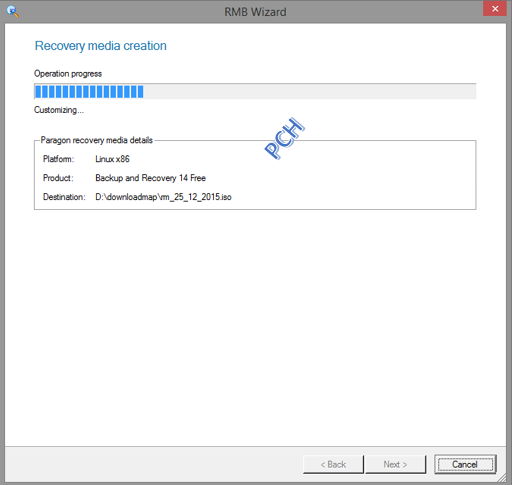The height and width of the screenshot is (485, 512).
Task: Cancel the recovery media creation
Action: (465, 464)
